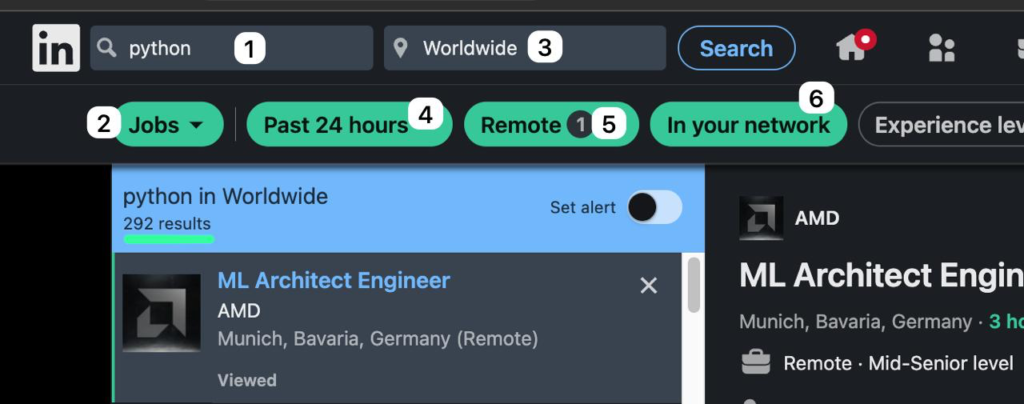Expand the Jobs dropdown
Viewport: 1024px width, 404px height.
(x=167, y=125)
